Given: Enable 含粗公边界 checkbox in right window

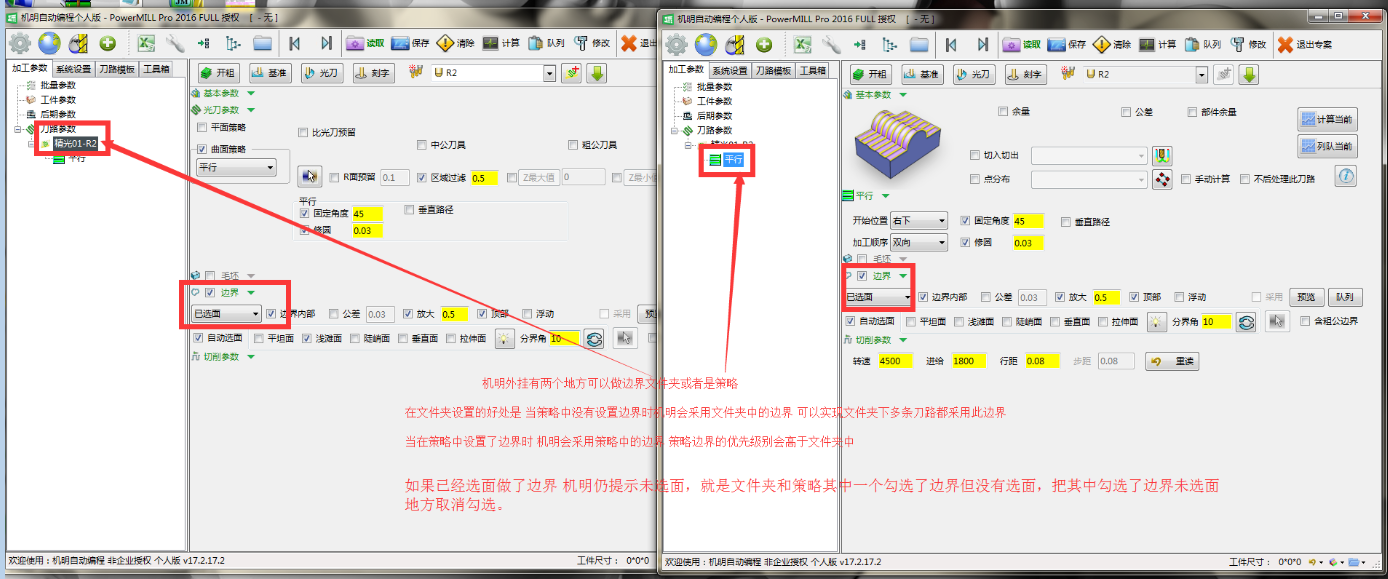Looking at the screenshot, I should pos(1305,321).
